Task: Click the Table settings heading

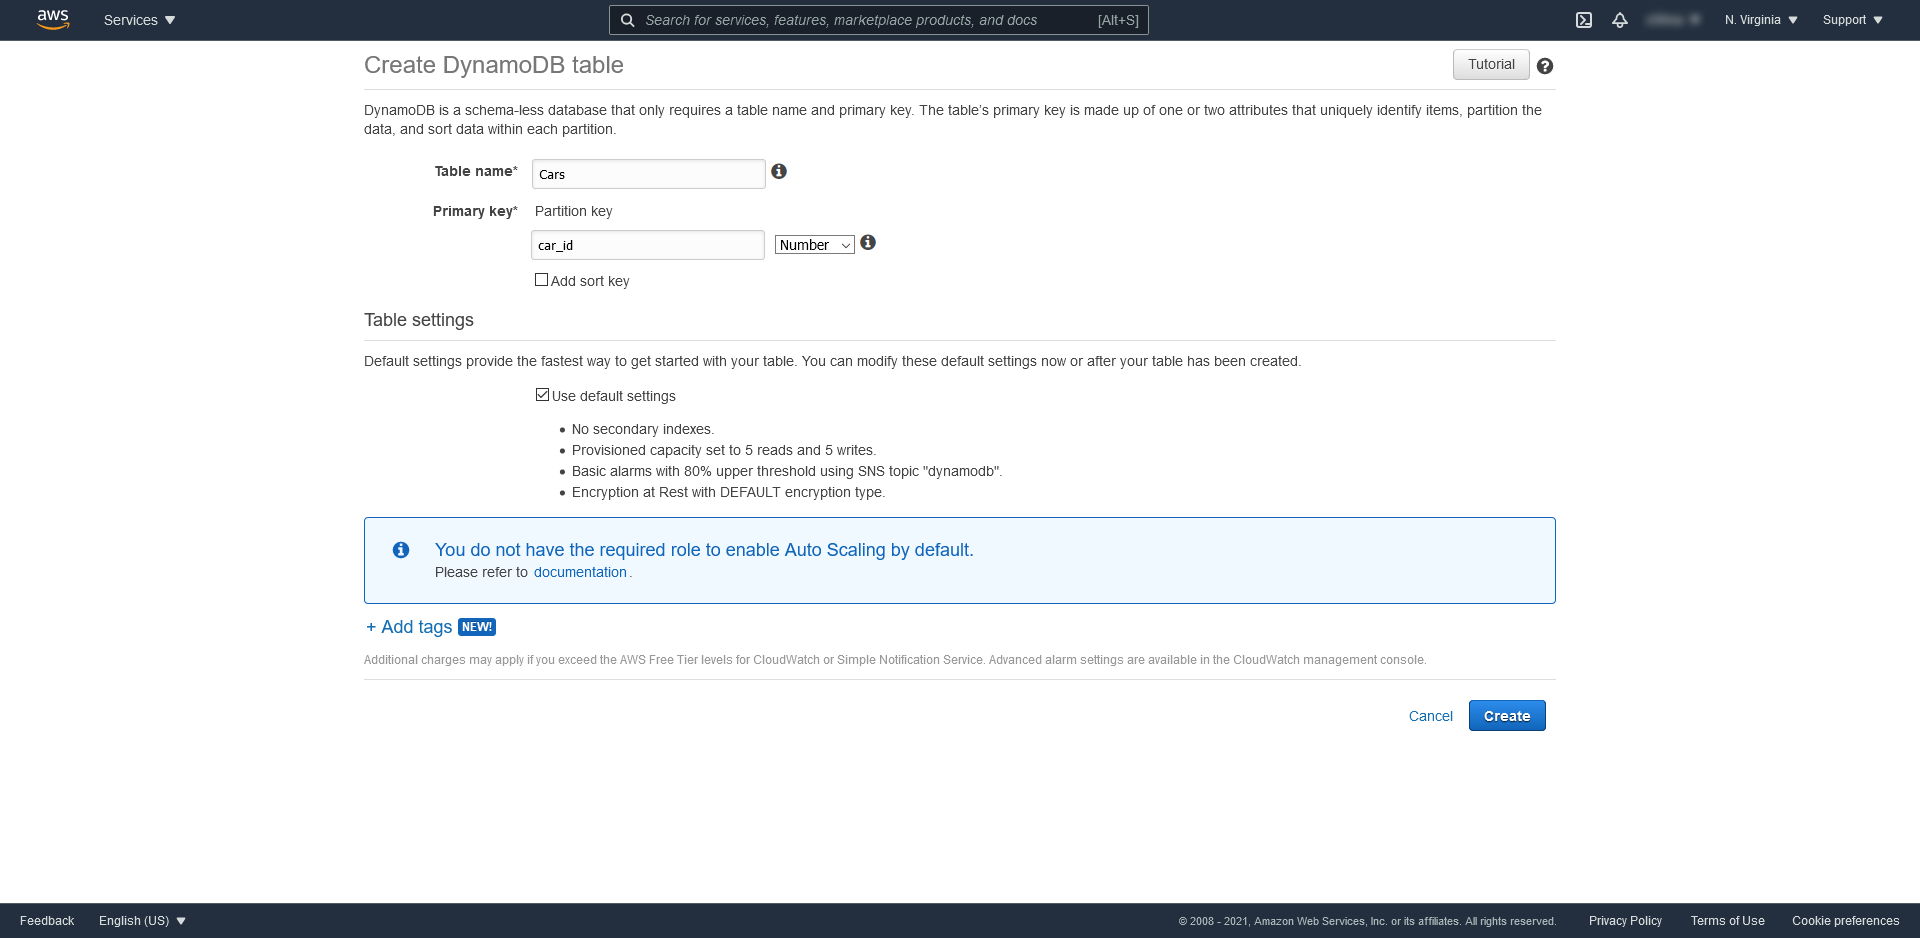Action: pos(419,320)
